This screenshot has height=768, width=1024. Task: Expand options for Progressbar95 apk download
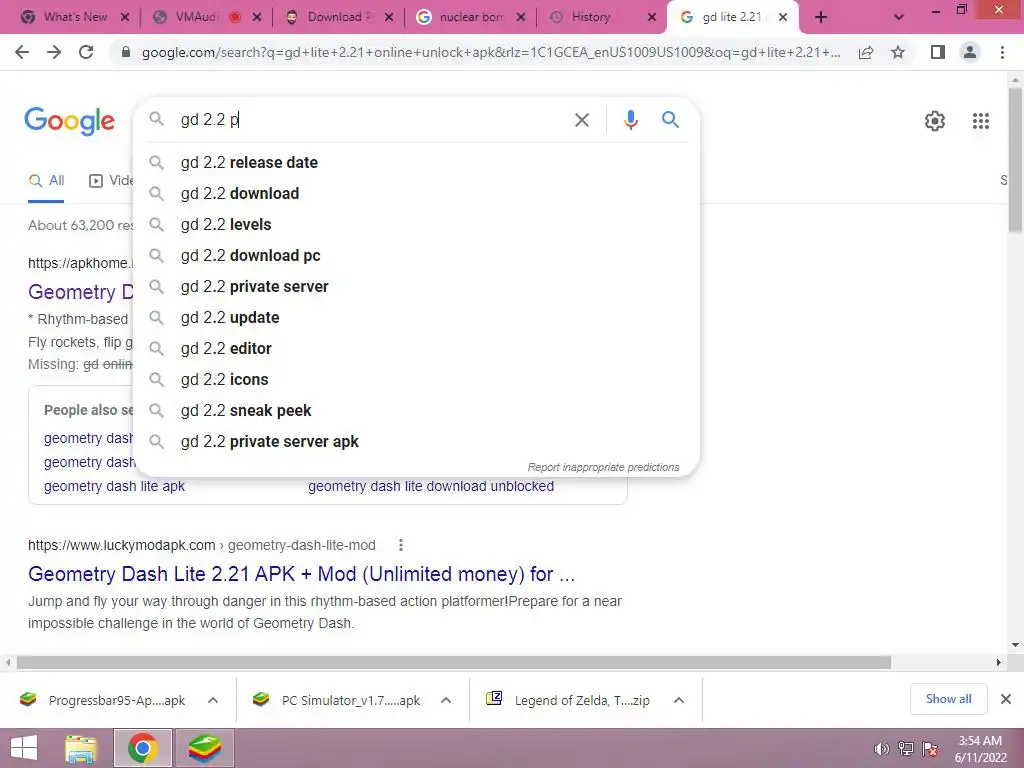(213, 700)
